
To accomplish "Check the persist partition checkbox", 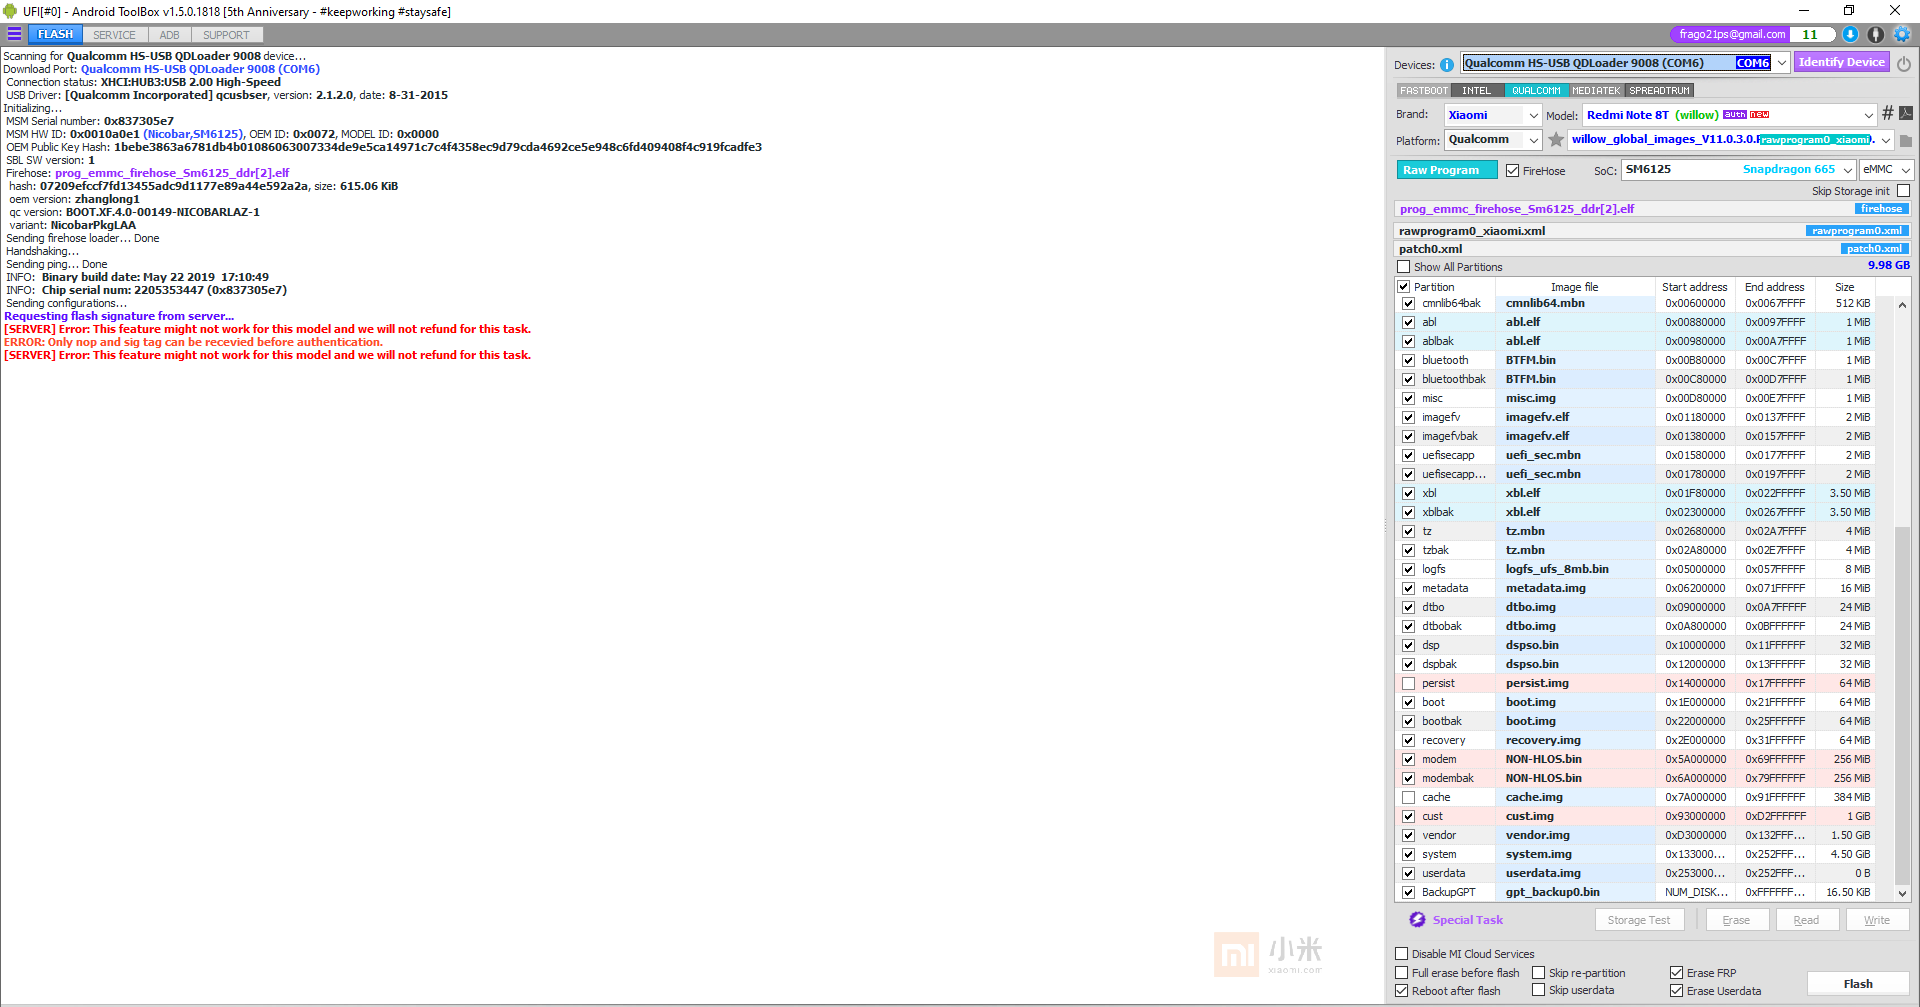I will [1409, 684].
